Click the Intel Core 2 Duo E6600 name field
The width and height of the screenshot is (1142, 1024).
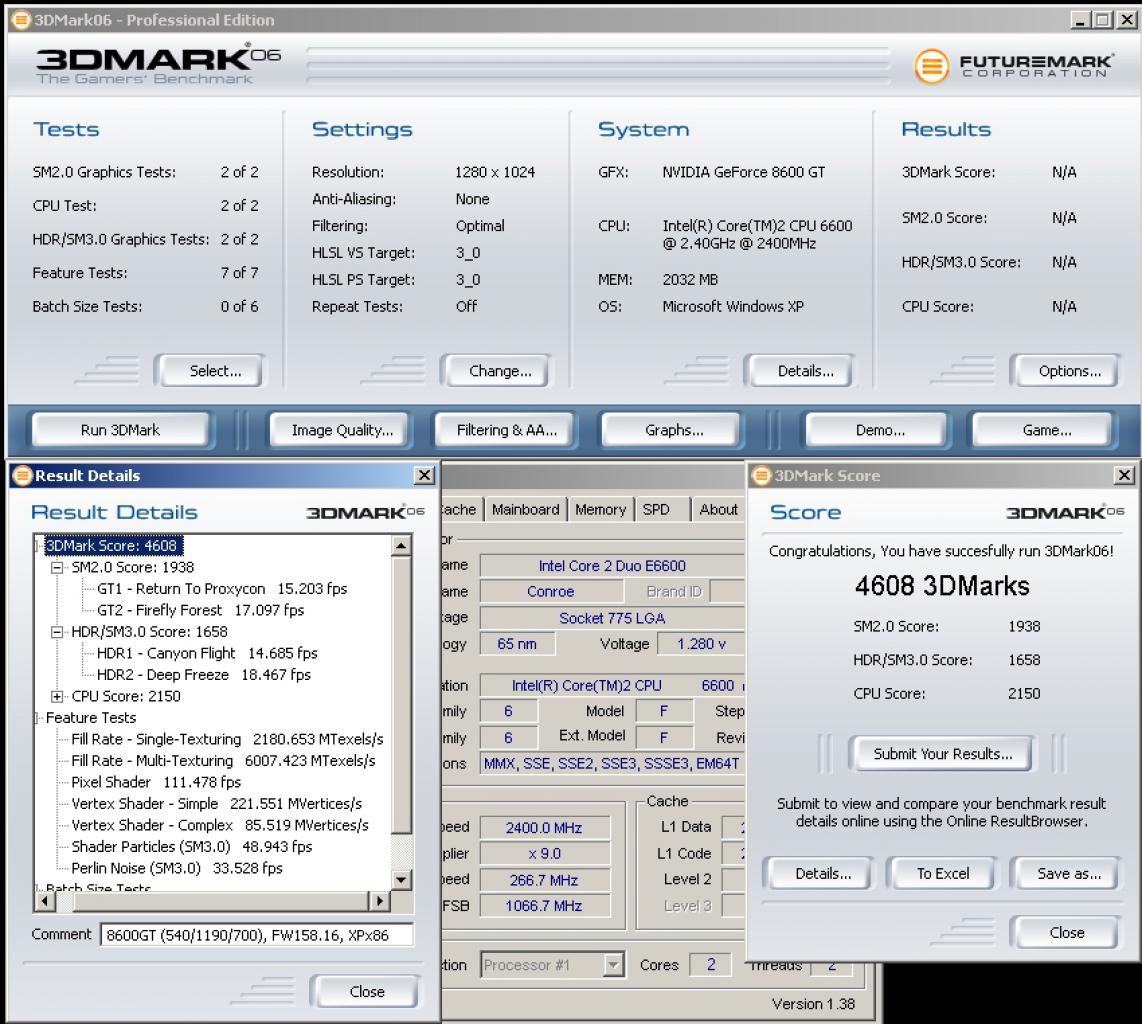[612, 566]
